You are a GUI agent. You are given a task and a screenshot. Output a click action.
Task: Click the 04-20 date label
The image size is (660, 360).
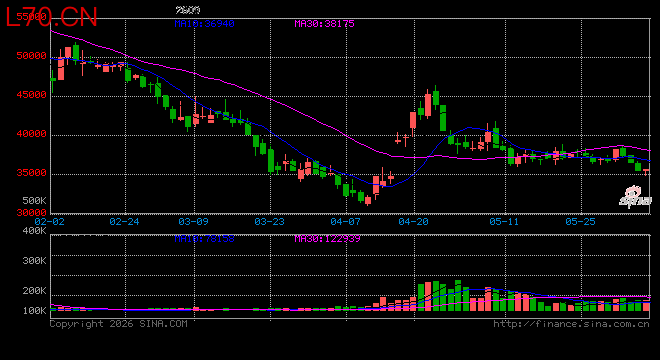tap(413, 221)
